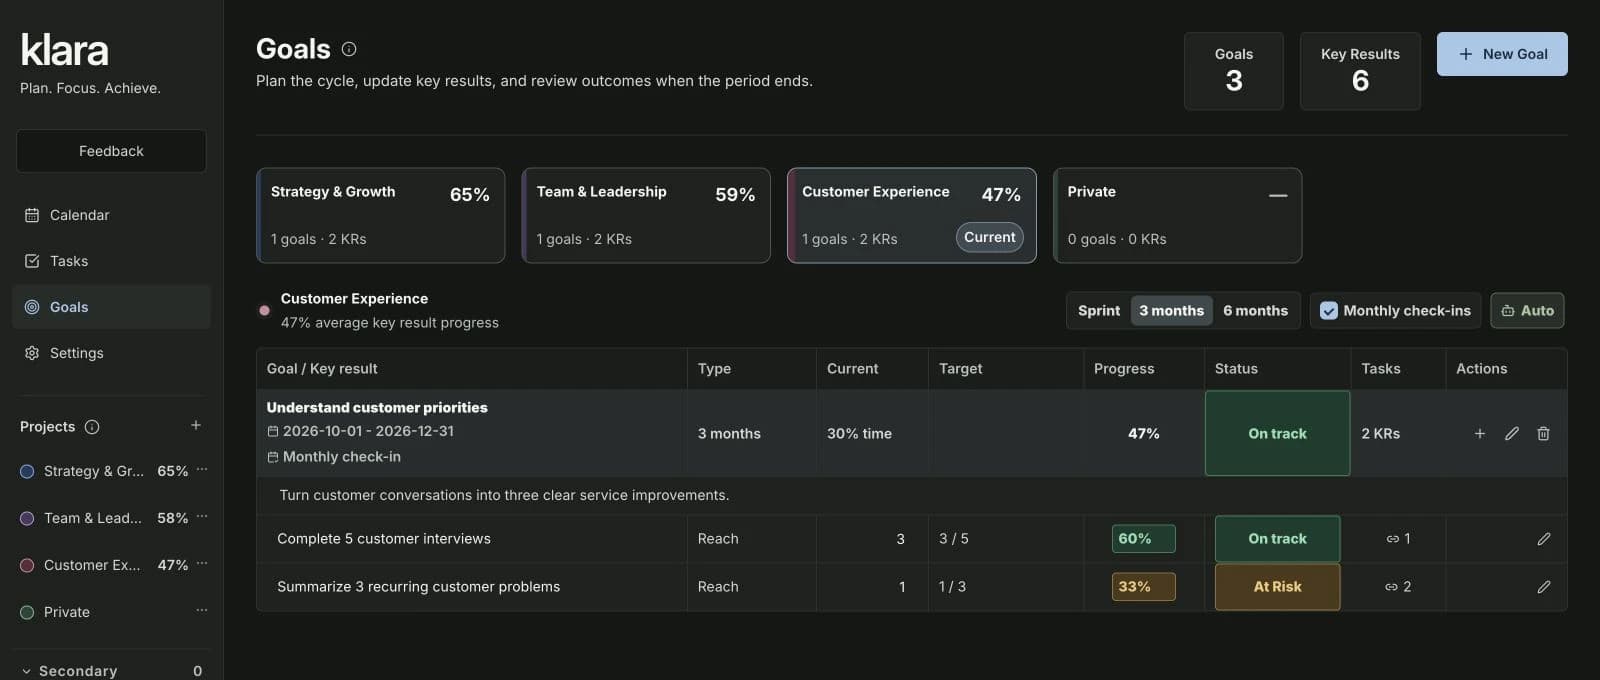Click Strategy & Gr... project color dot
The height and width of the screenshot is (680, 1600).
(x=27, y=471)
